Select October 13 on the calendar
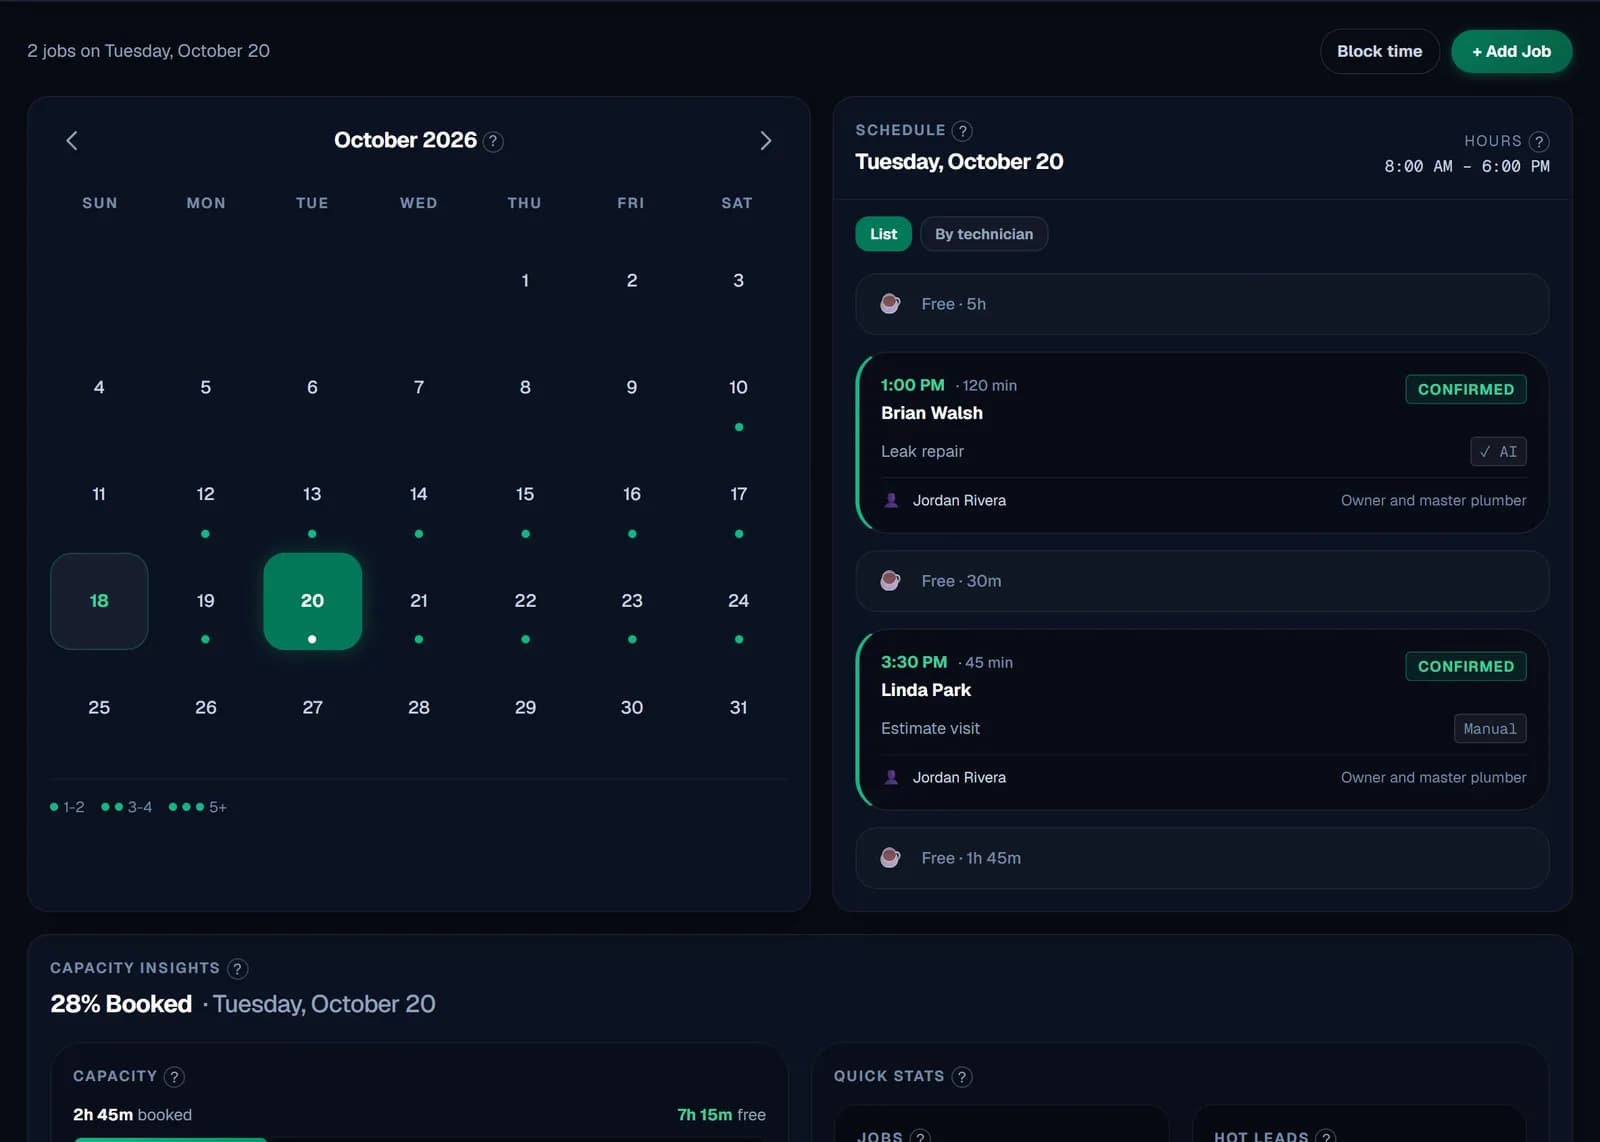Image resolution: width=1600 pixels, height=1142 pixels. pyautogui.click(x=312, y=494)
